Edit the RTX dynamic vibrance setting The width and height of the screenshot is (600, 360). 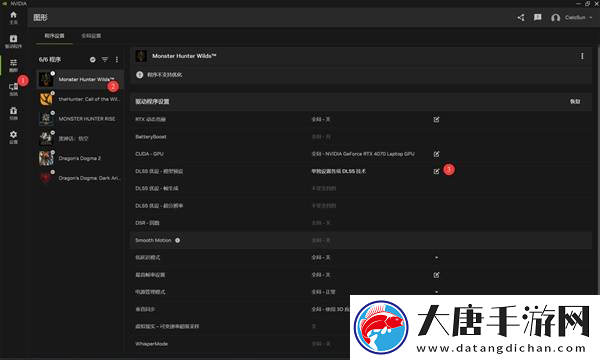point(436,119)
